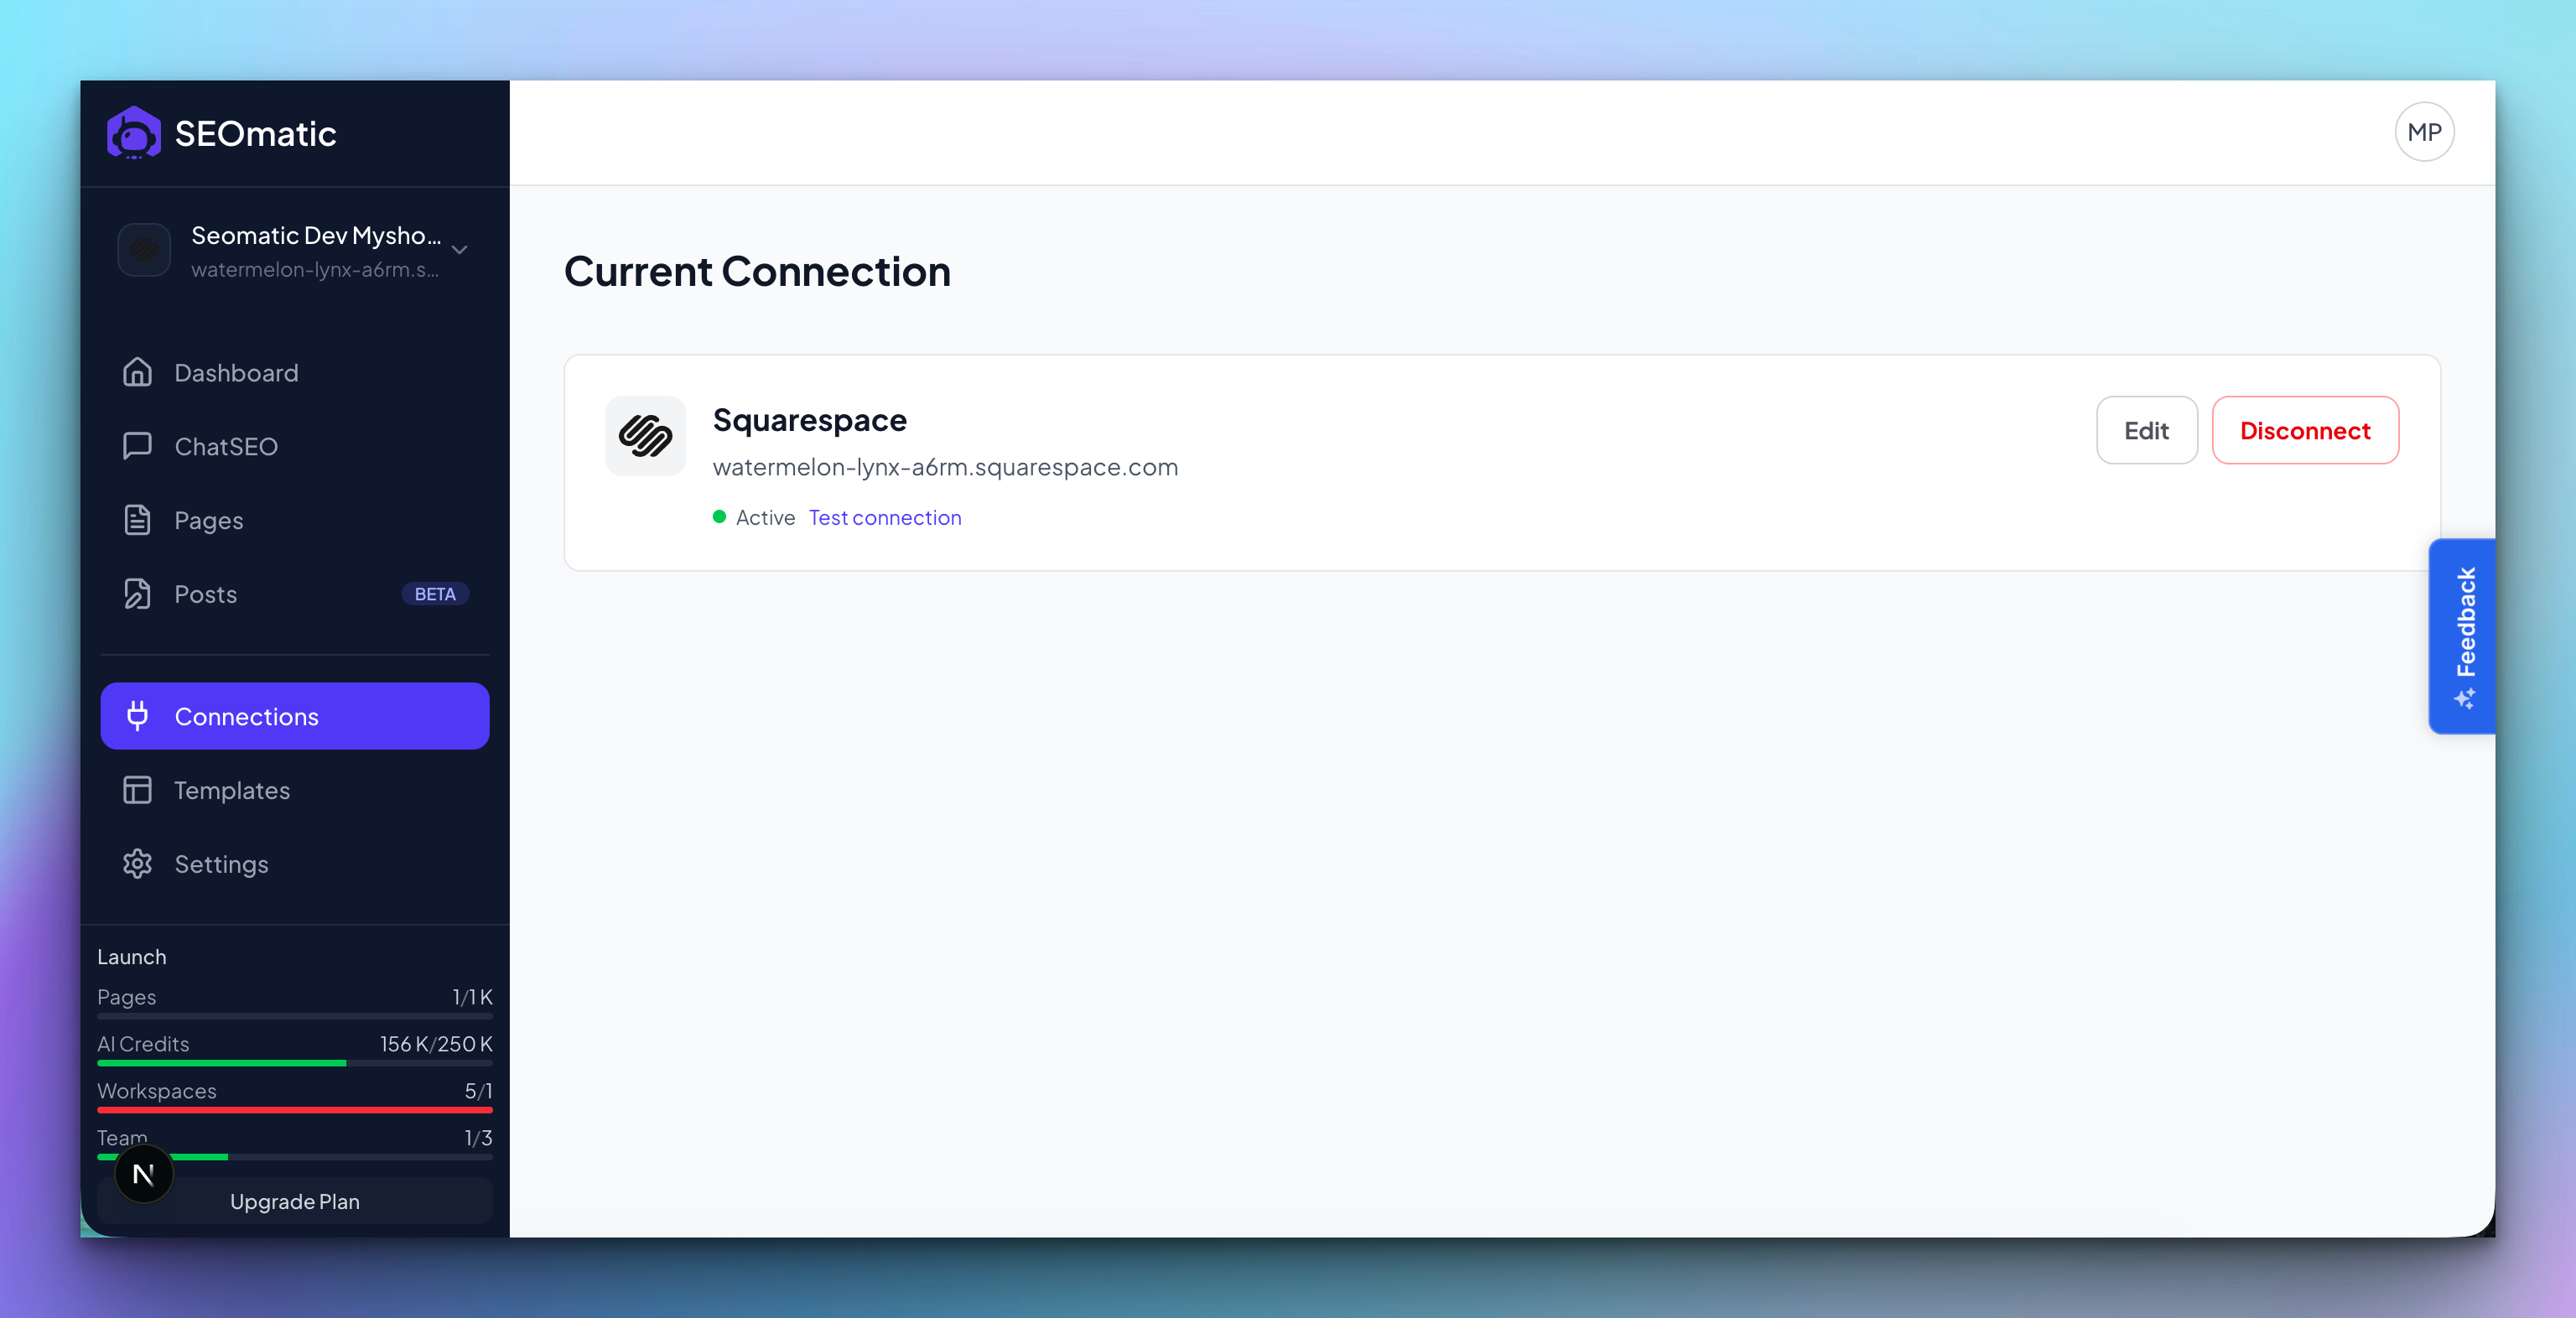Open the MP user avatar menu
2576x1318 pixels.
click(x=2424, y=132)
